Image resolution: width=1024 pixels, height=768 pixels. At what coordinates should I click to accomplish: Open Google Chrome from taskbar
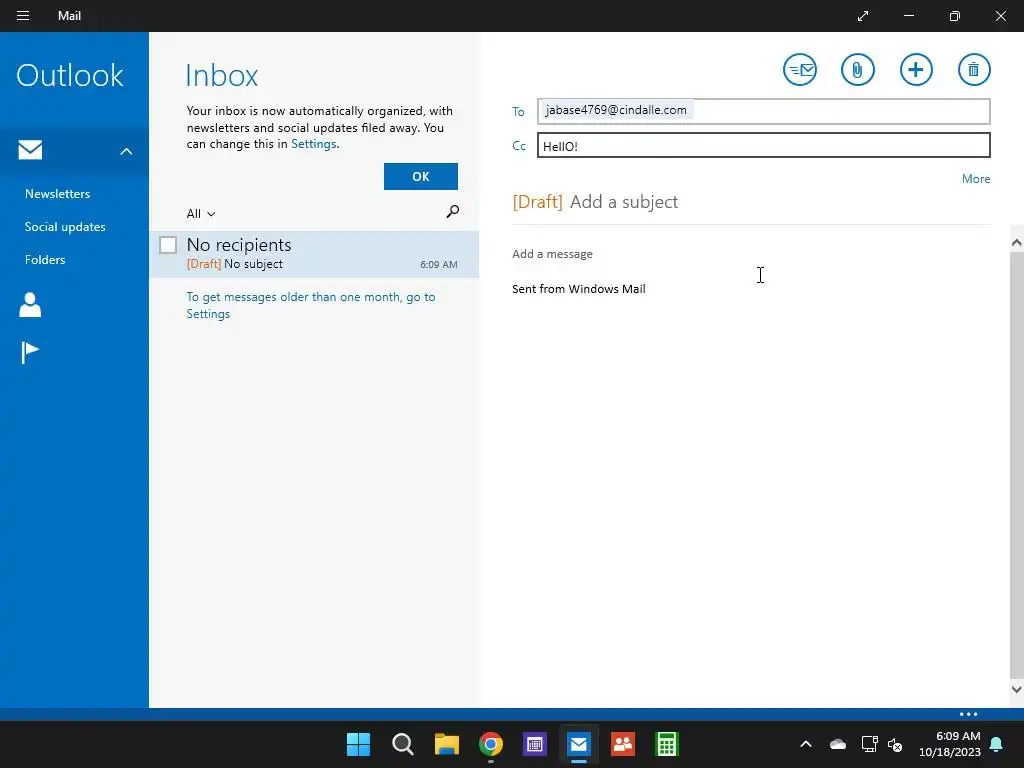490,744
